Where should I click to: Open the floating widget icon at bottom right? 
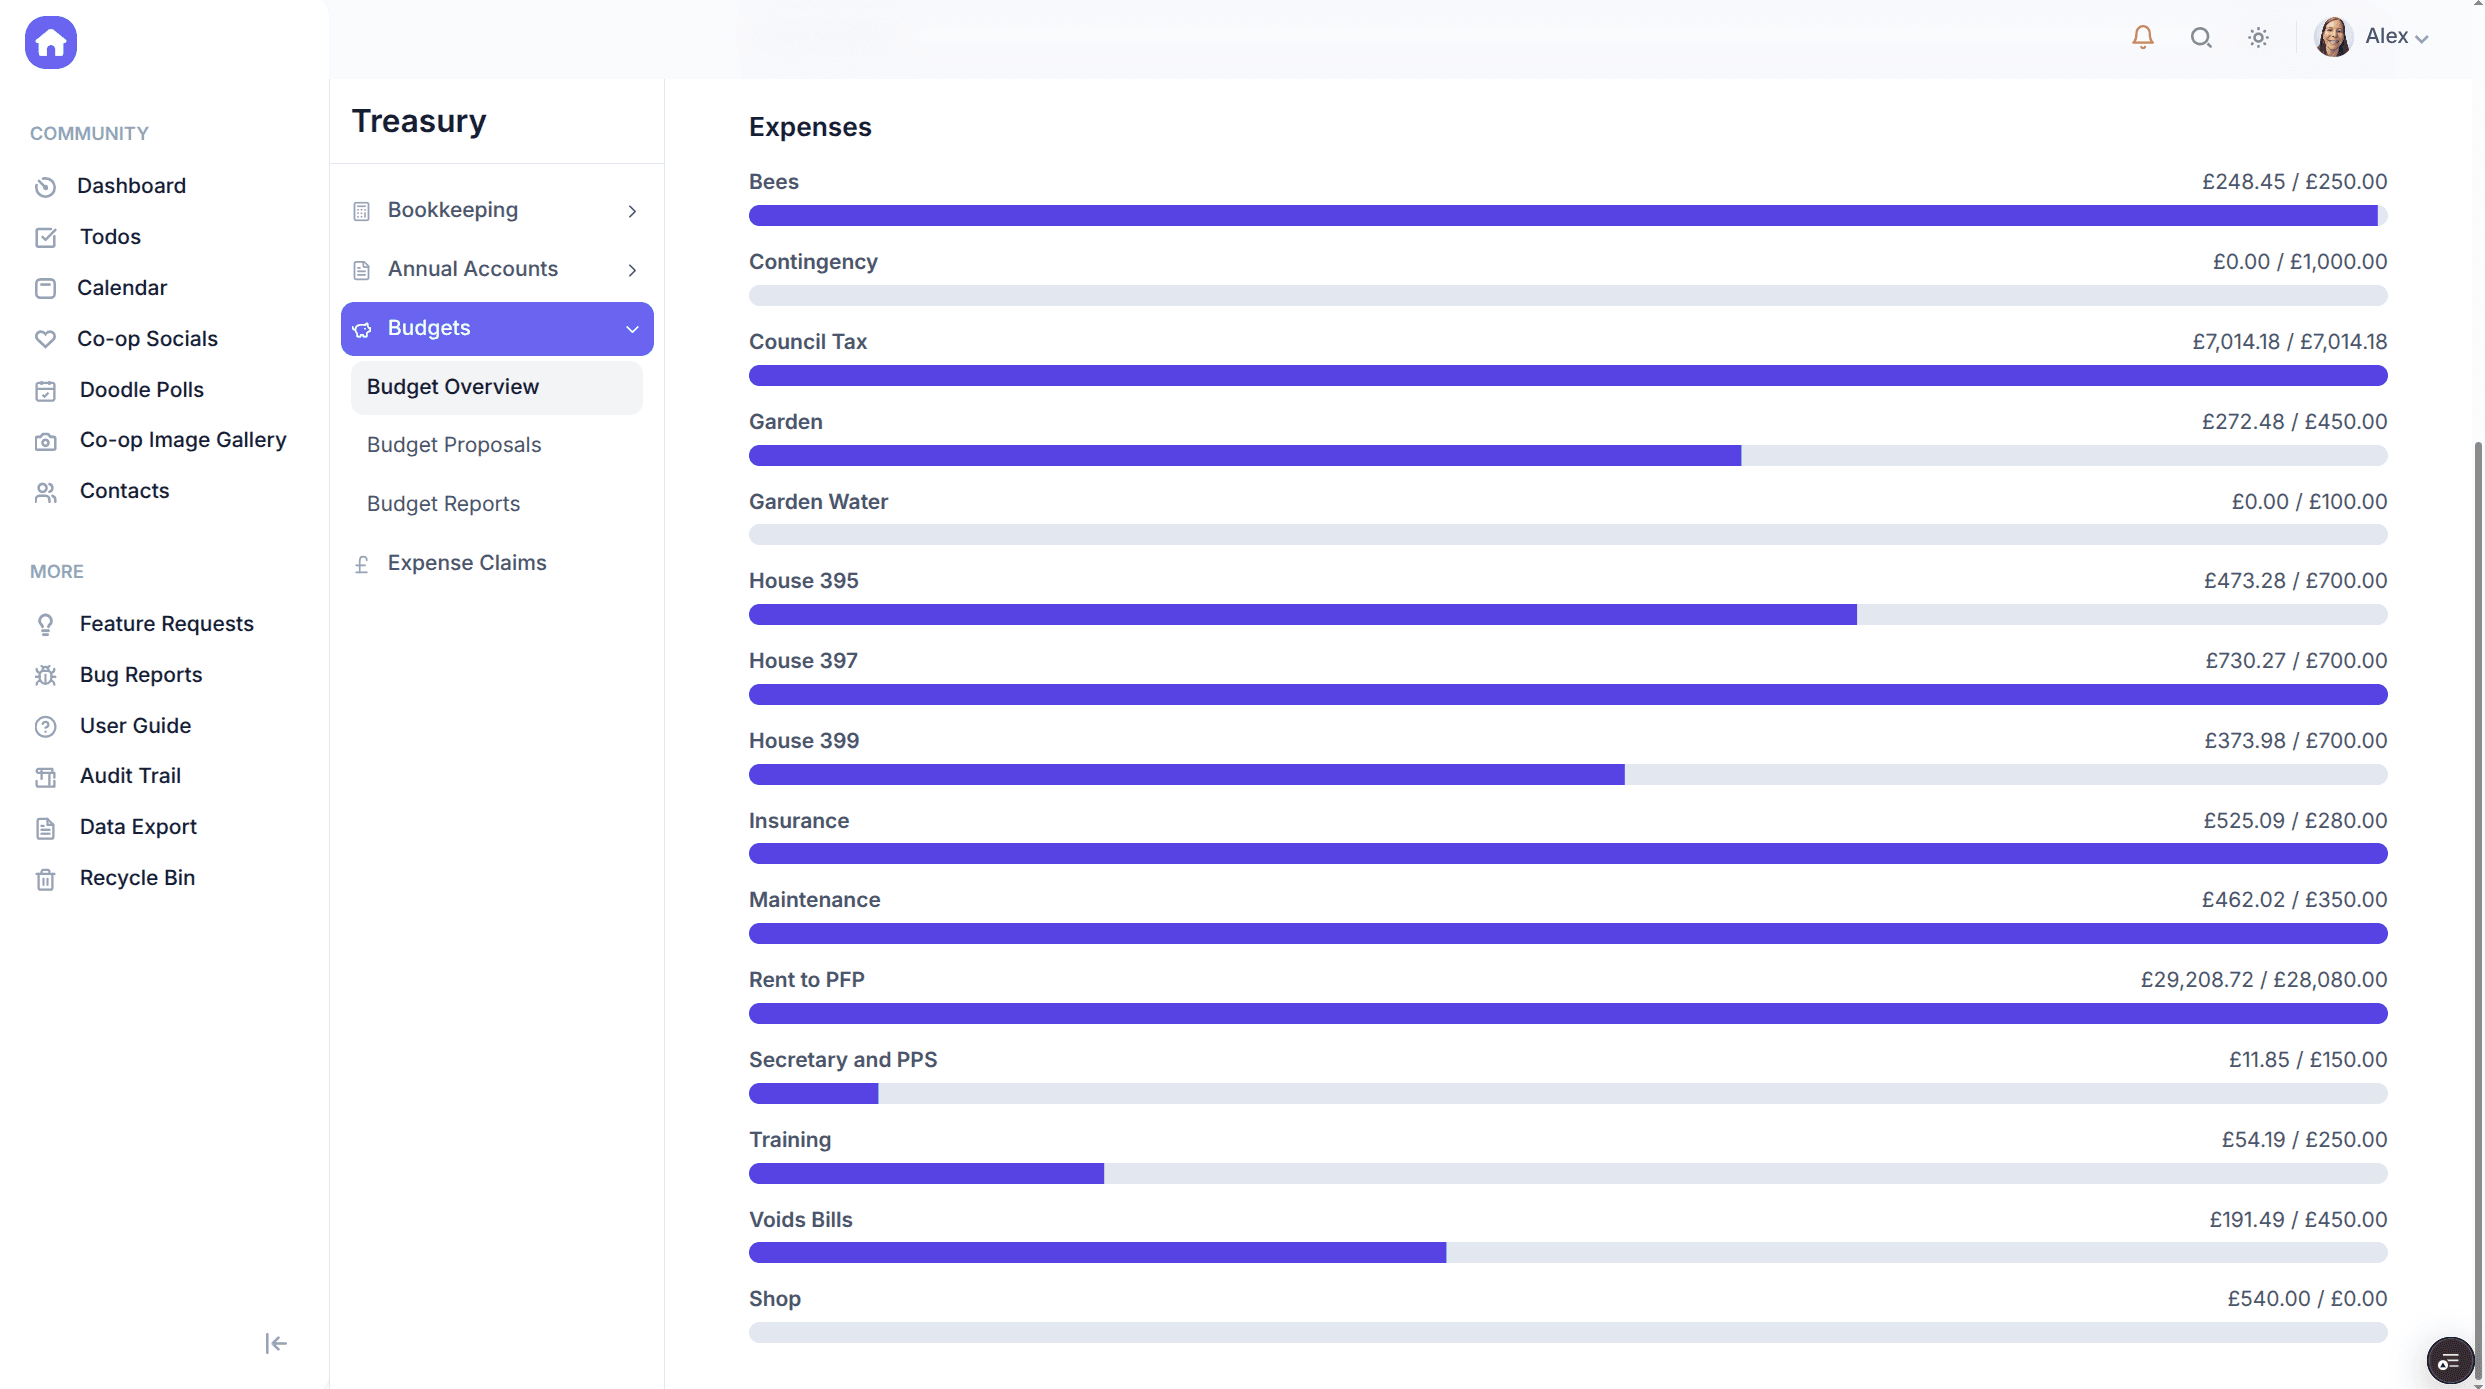(x=2449, y=1361)
